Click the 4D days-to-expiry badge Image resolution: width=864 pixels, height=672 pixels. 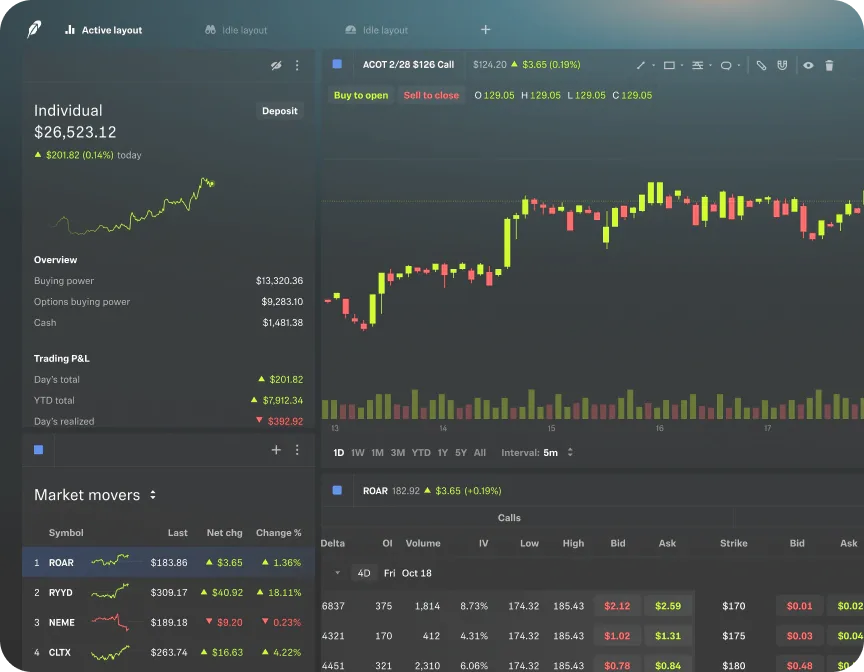click(x=364, y=573)
